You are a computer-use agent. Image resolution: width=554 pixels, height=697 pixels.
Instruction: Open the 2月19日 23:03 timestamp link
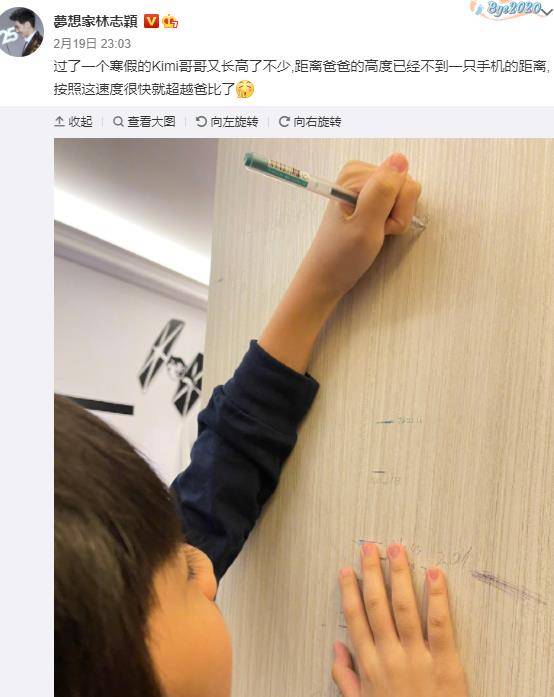pos(92,44)
